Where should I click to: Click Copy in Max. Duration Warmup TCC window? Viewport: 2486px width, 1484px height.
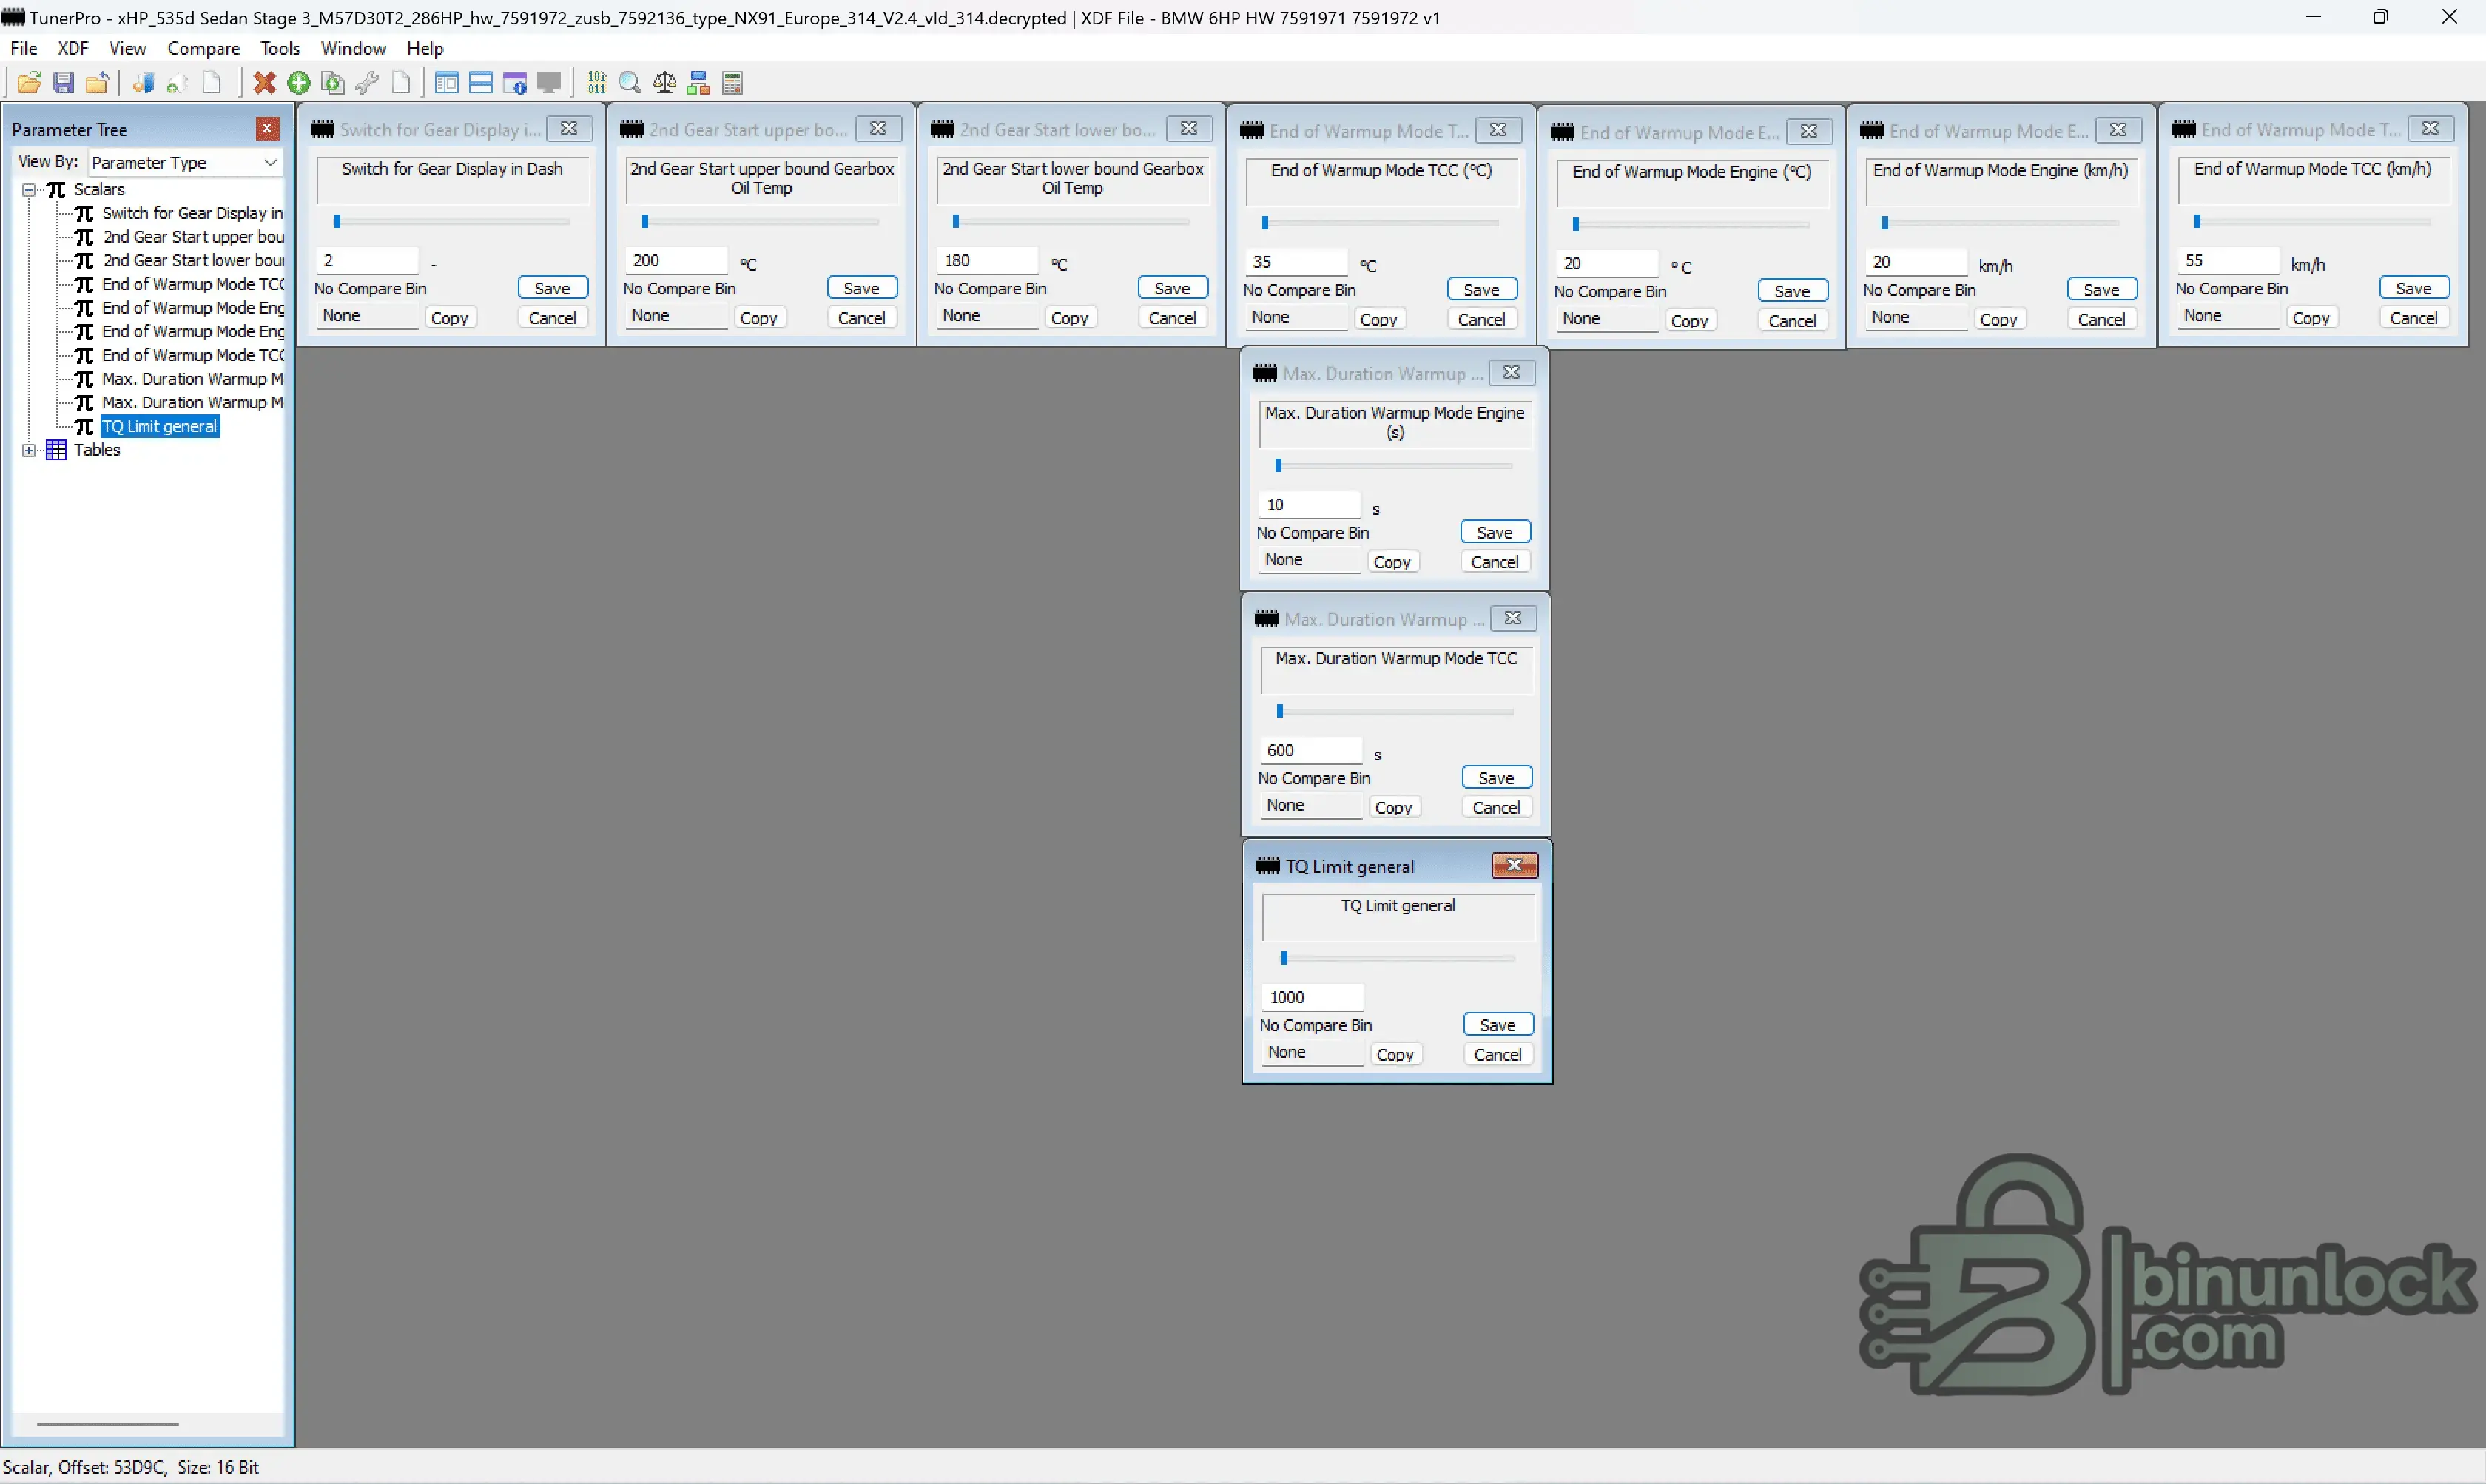tap(1393, 808)
